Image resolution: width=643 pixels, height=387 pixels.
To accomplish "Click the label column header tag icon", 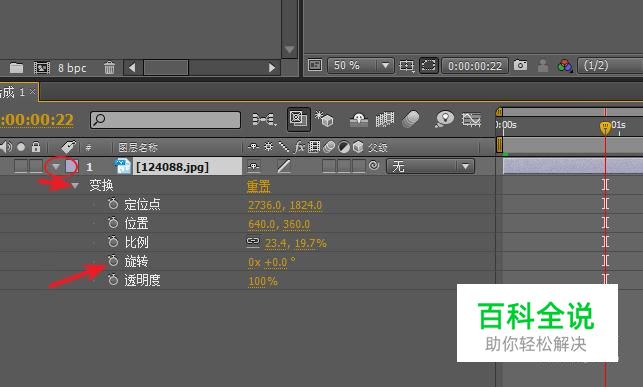I will [68, 147].
